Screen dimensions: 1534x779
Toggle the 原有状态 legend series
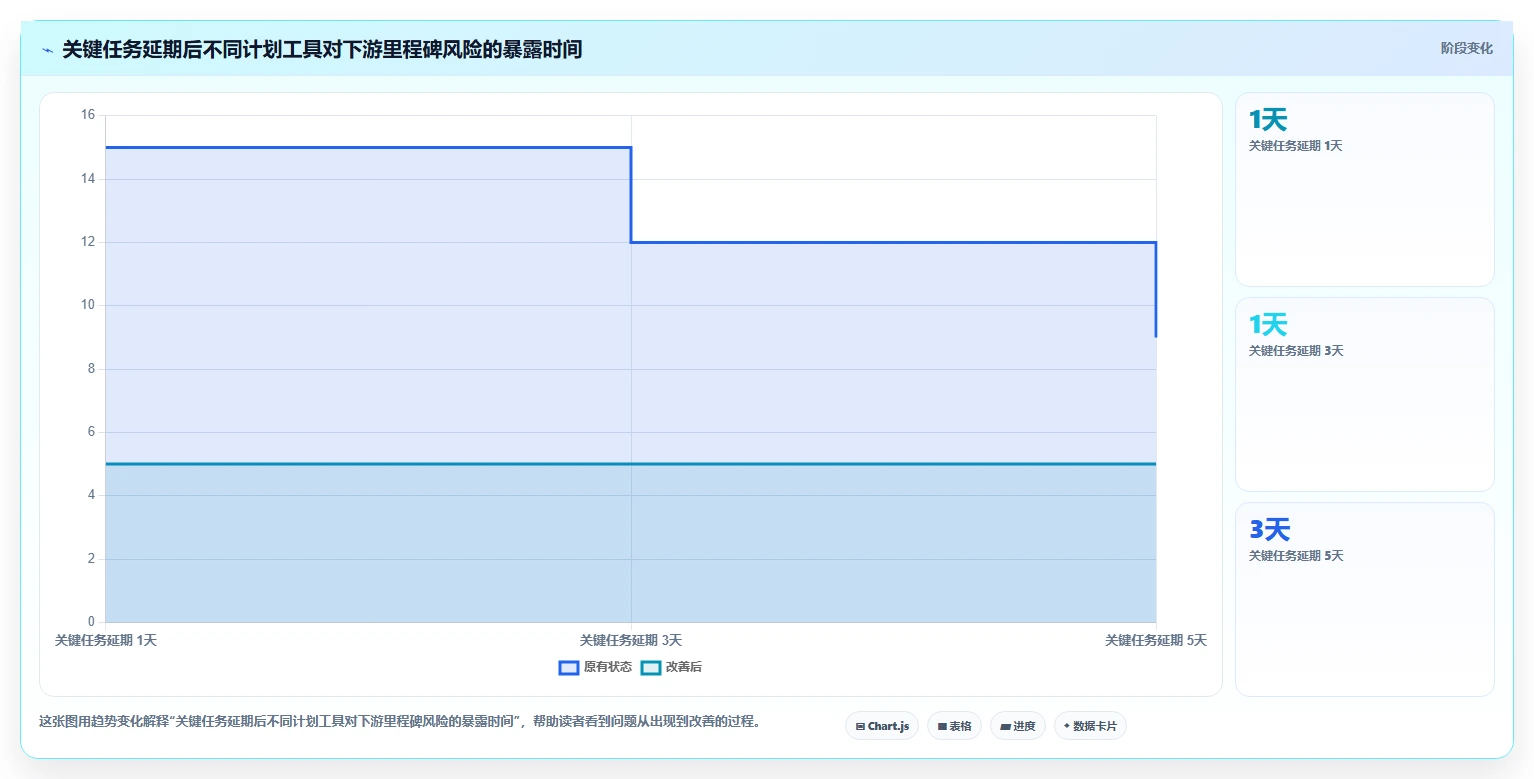point(595,667)
